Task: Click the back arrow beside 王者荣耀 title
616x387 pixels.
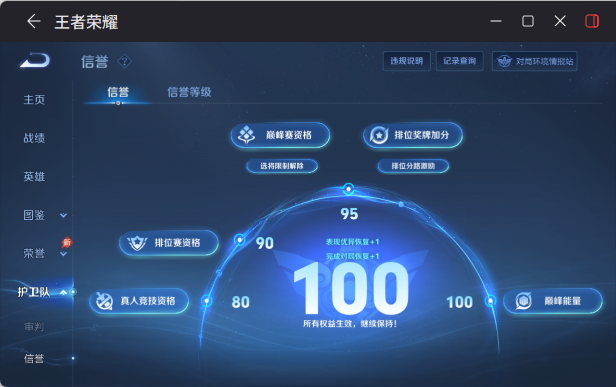Action: click(x=34, y=21)
